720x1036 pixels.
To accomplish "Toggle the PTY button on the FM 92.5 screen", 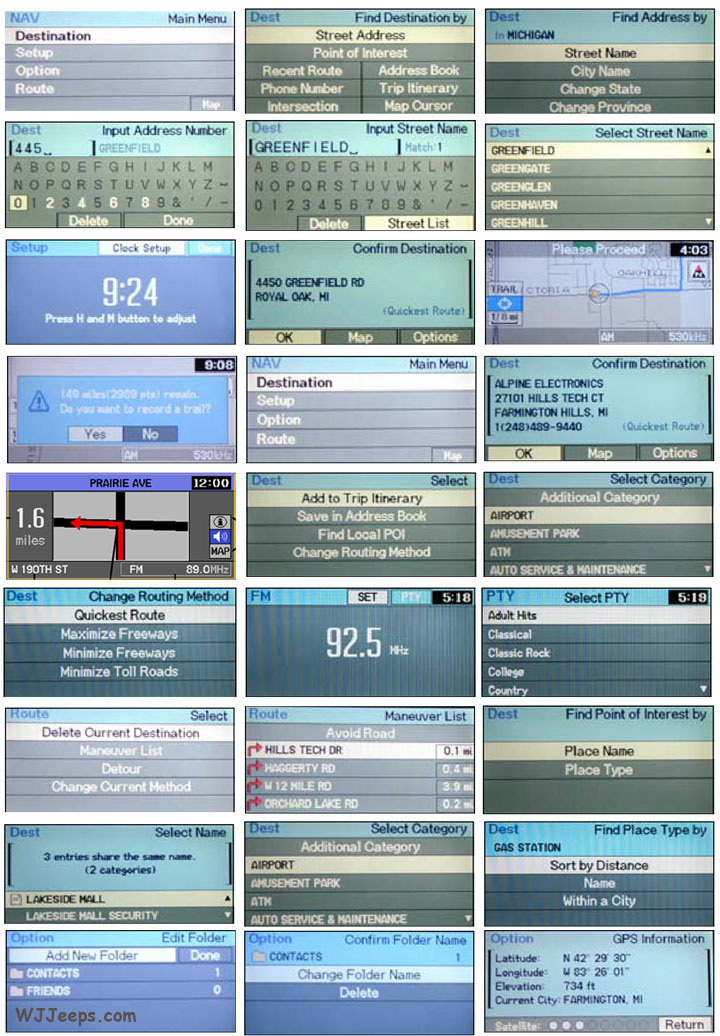I will tap(408, 597).
